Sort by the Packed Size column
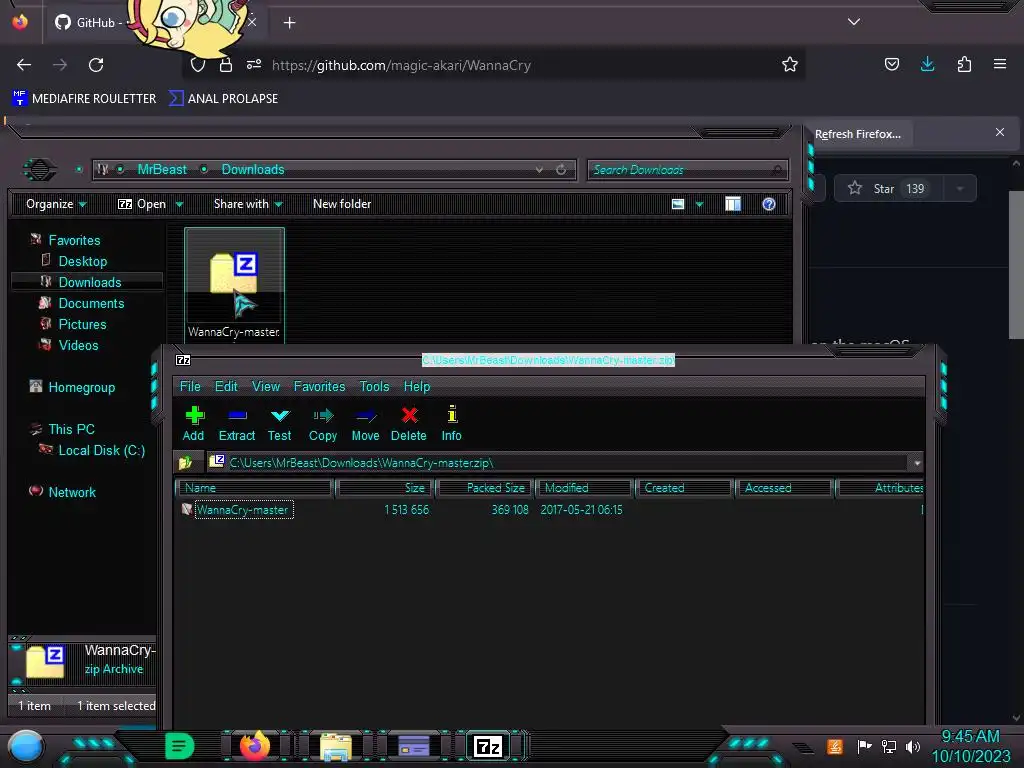 pyautogui.click(x=485, y=488)
